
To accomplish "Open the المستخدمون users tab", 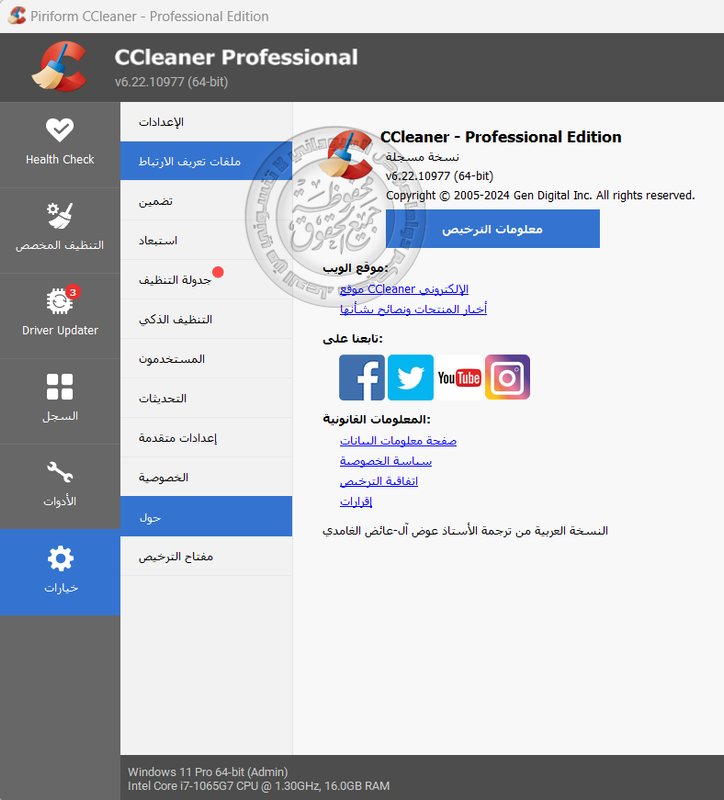I will pyautogui.click(x=206, y=359).
